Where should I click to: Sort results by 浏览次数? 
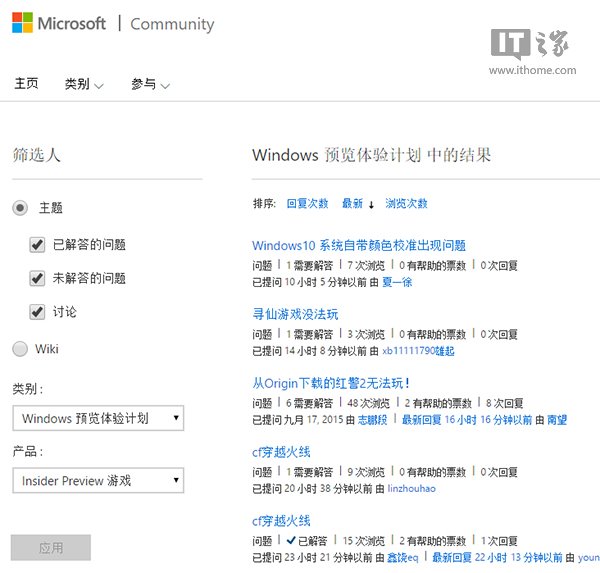pos(406,203)
